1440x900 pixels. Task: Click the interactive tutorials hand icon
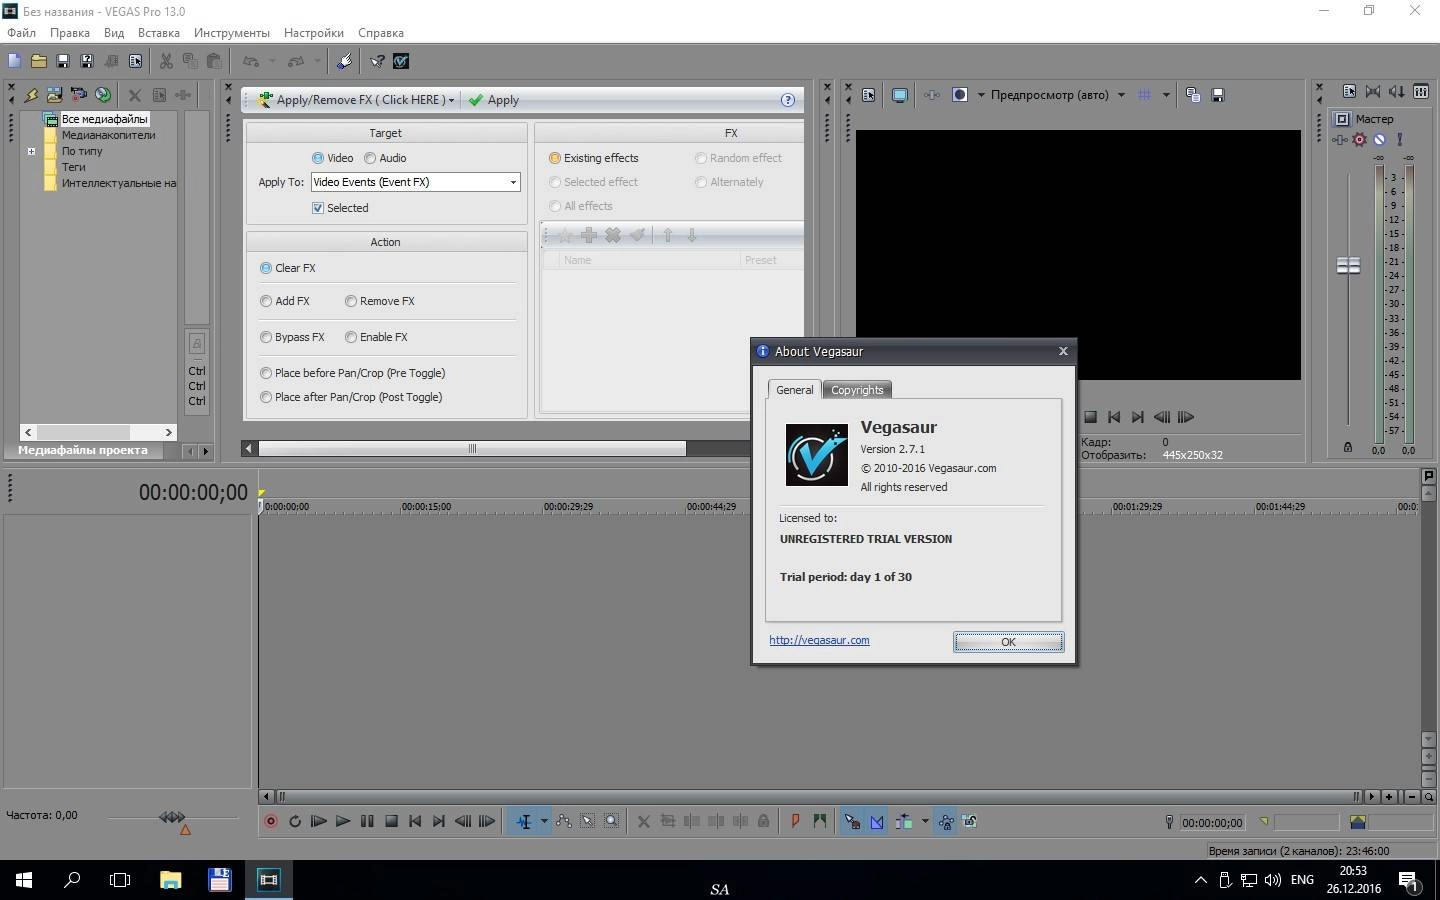click(x=344, y=61)
